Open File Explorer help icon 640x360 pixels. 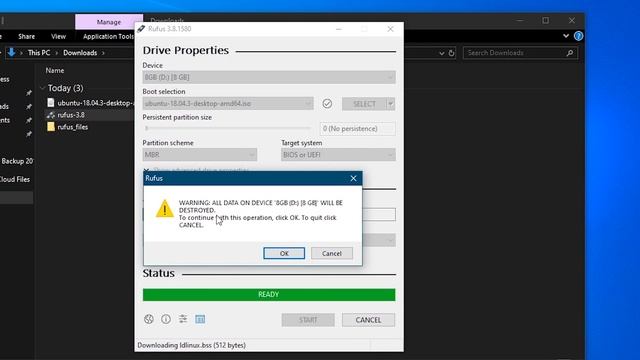pos(578,36)
